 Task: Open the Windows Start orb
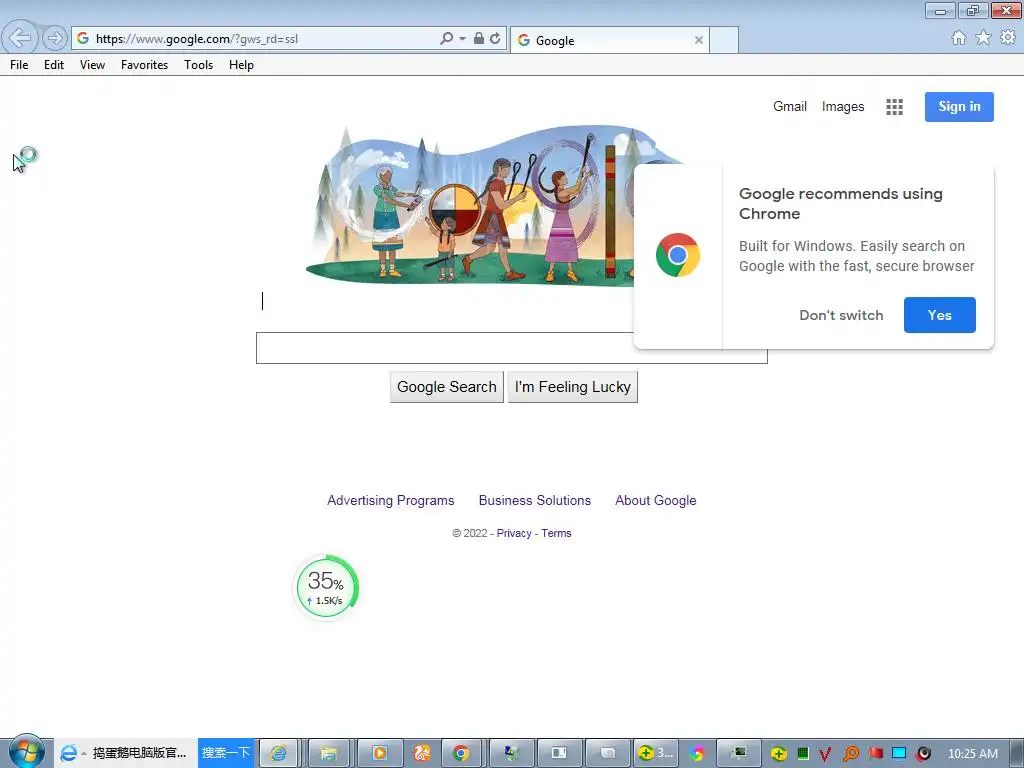tap(26, 751)
